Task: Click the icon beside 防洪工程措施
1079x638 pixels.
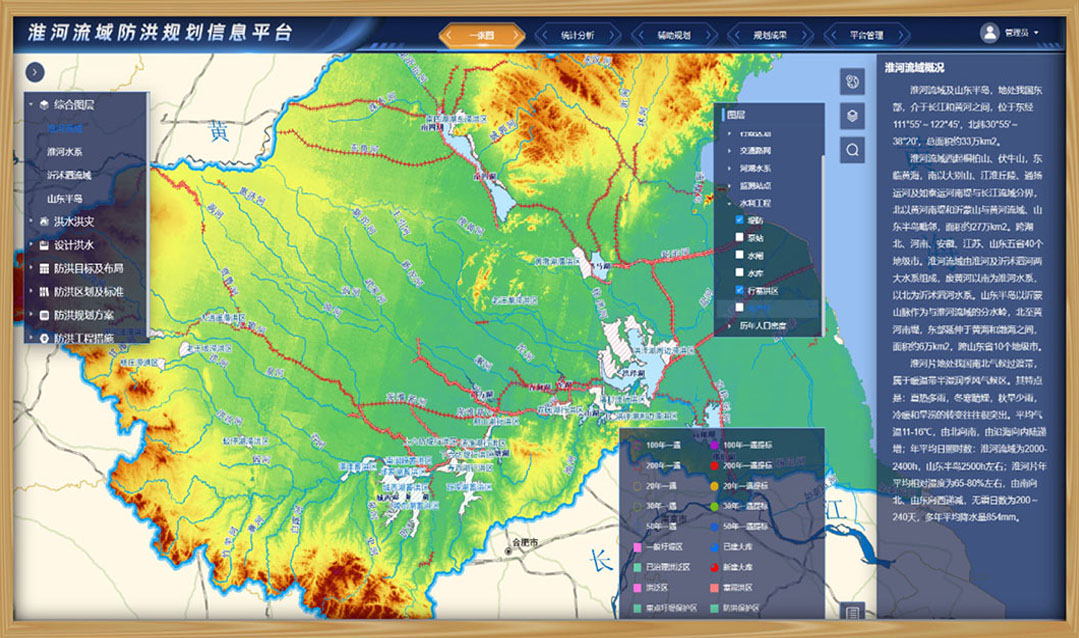Action: click(44, 338)
